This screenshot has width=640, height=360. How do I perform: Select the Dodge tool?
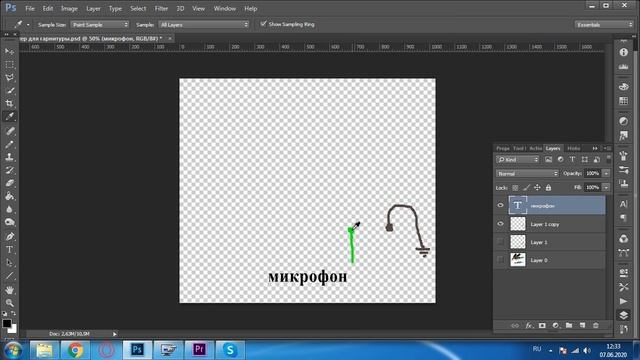click(9, 222)
